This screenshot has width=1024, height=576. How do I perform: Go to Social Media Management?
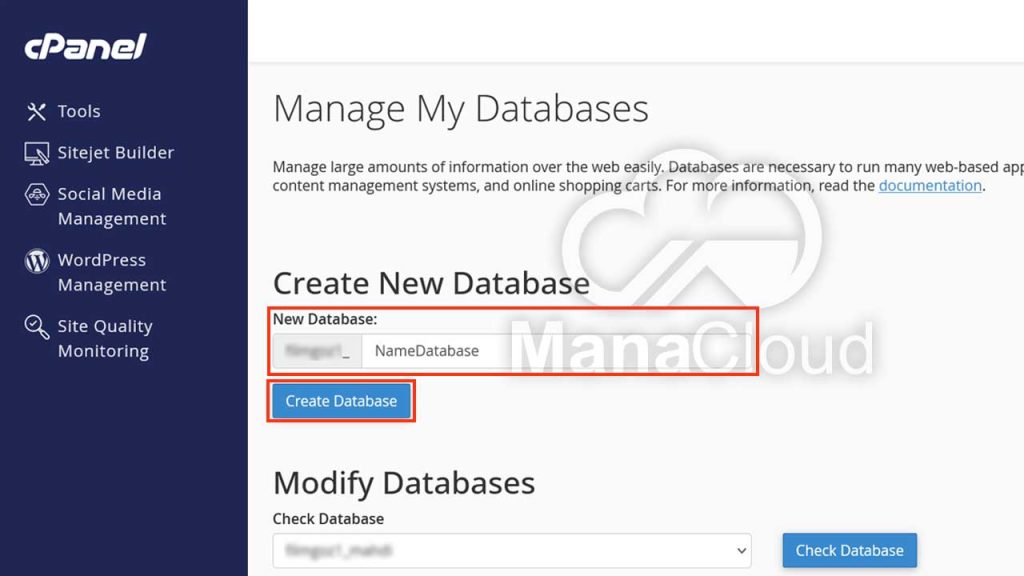[111, 206]
